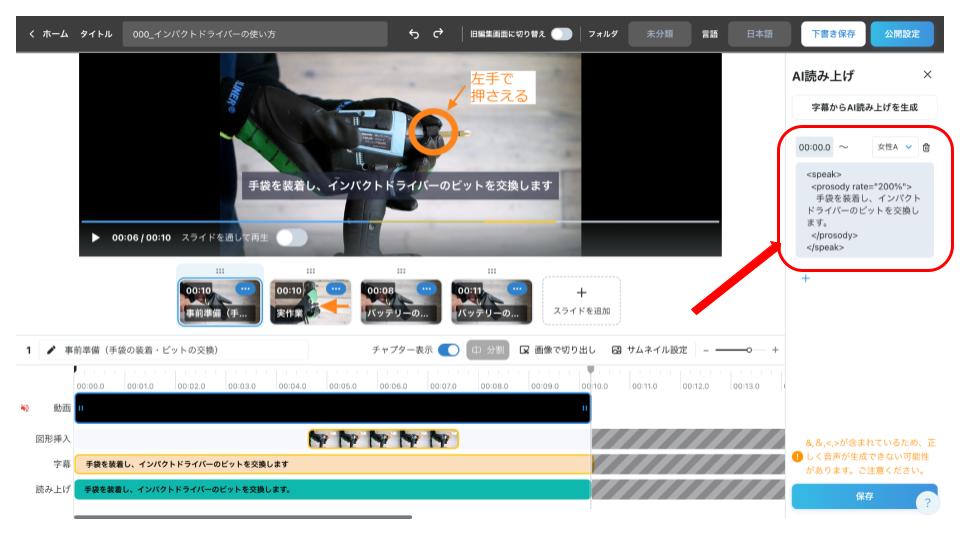Open more options on 実作業 slide
The width and height of the screenshot is (960, 540).
(x=336, y=289)
